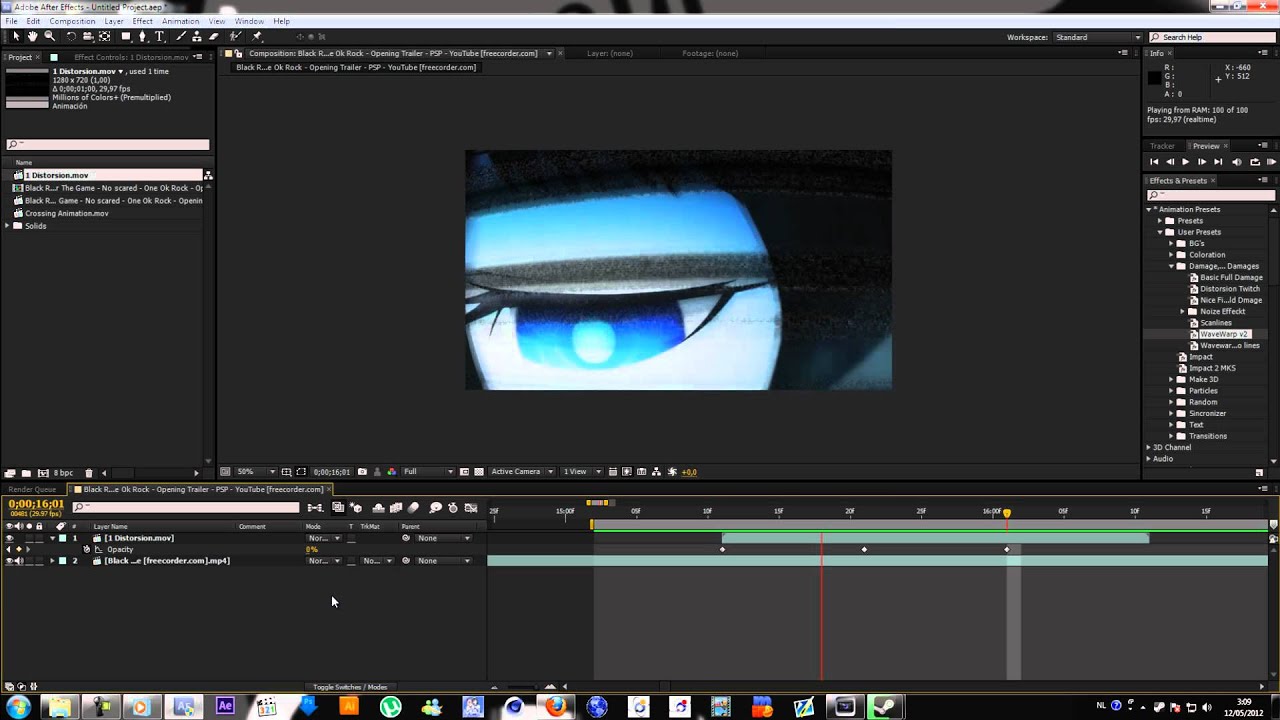Select the Clone Stamp tool
The height and width of the screenshot is (720, 1280).
pyautogui.click(x=197, y=36)
